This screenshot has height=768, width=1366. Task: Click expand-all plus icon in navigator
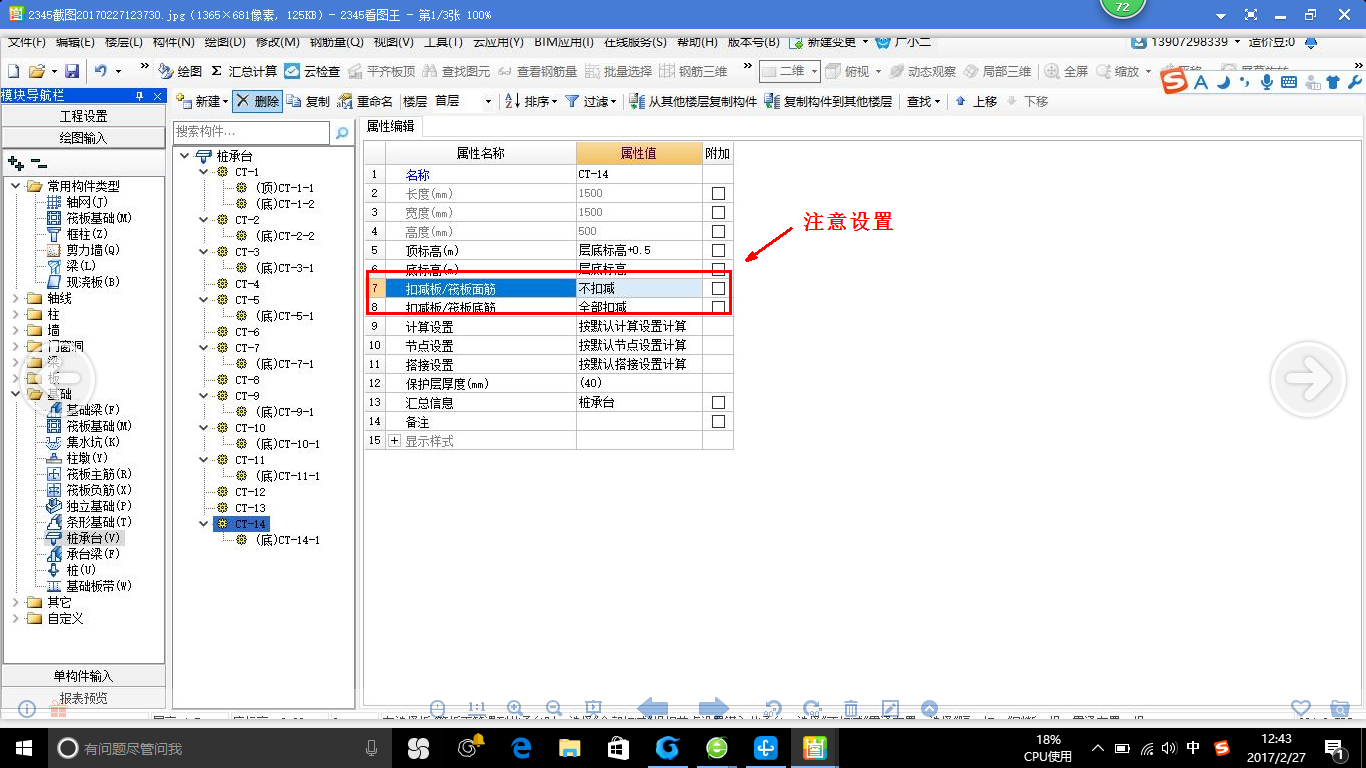coord(15,163)
